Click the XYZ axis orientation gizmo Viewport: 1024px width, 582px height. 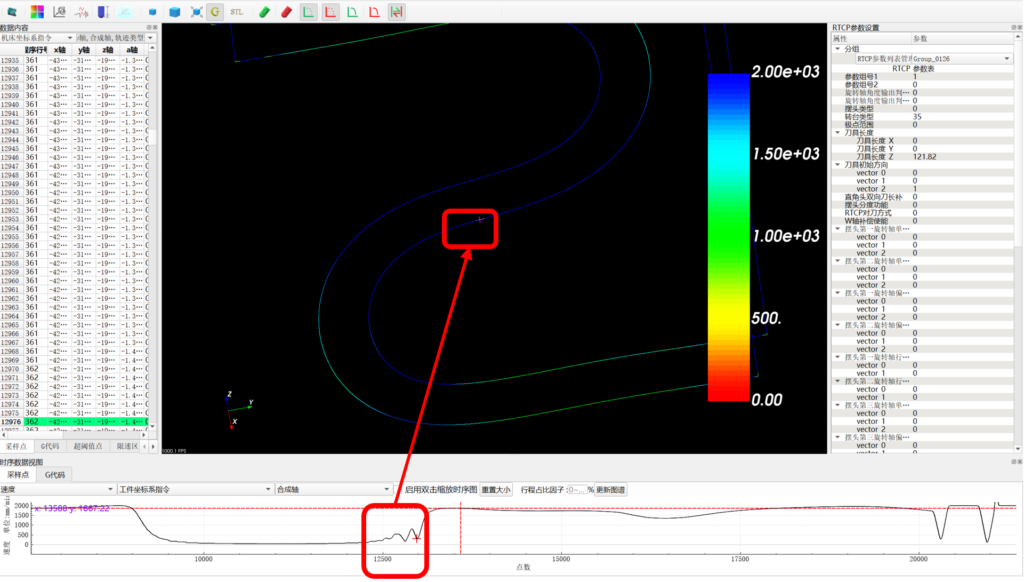tap(238, 410)
